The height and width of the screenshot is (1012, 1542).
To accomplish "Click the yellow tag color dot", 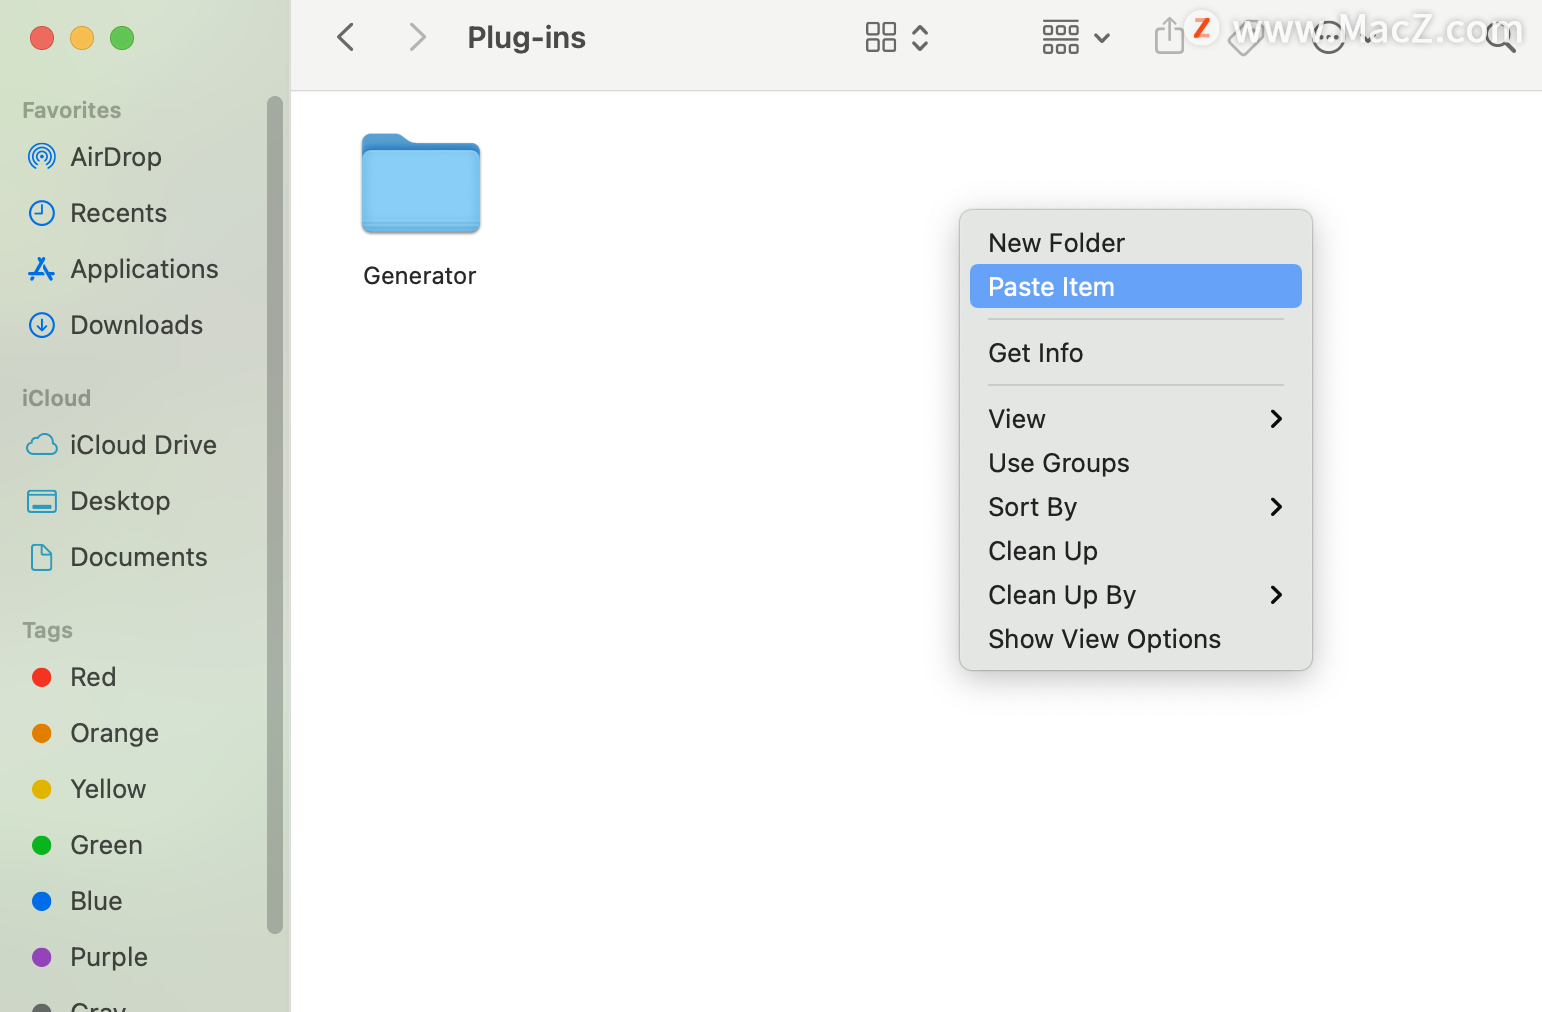I will tap(42, 789).
